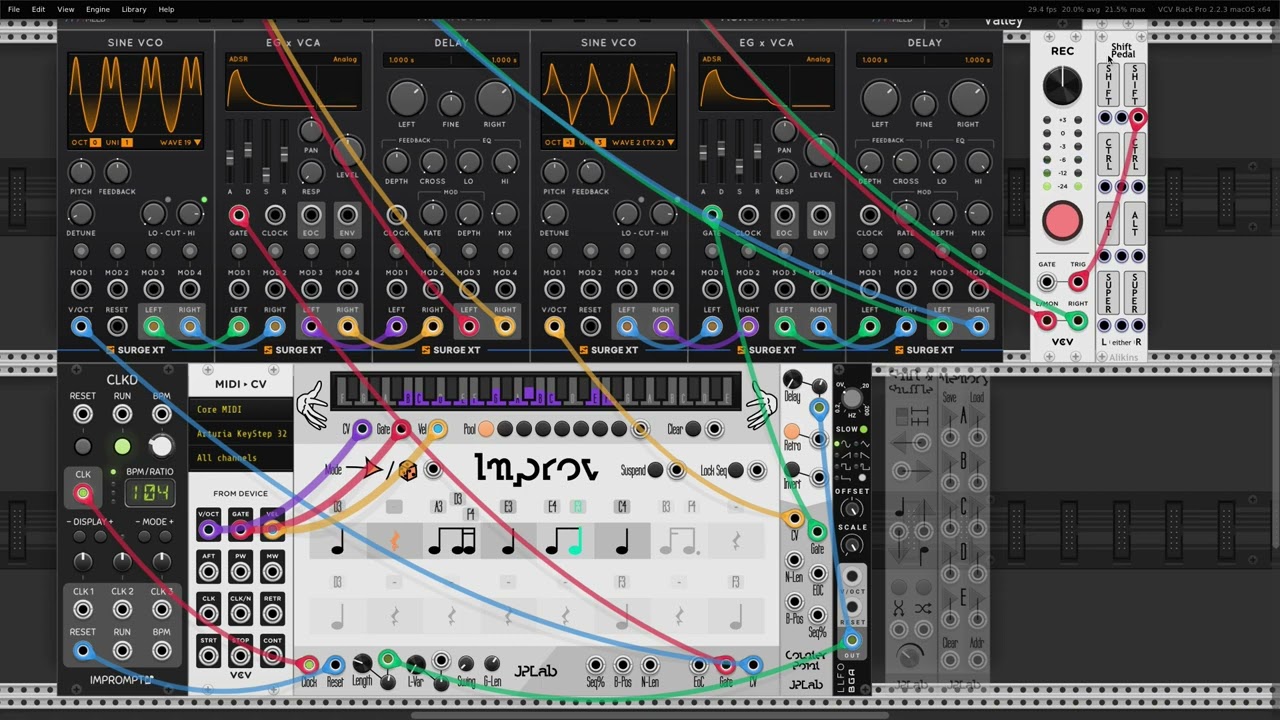Click the white BPM knob on CLKD
The image size is (1280, 720).
[x=161, y=446]
